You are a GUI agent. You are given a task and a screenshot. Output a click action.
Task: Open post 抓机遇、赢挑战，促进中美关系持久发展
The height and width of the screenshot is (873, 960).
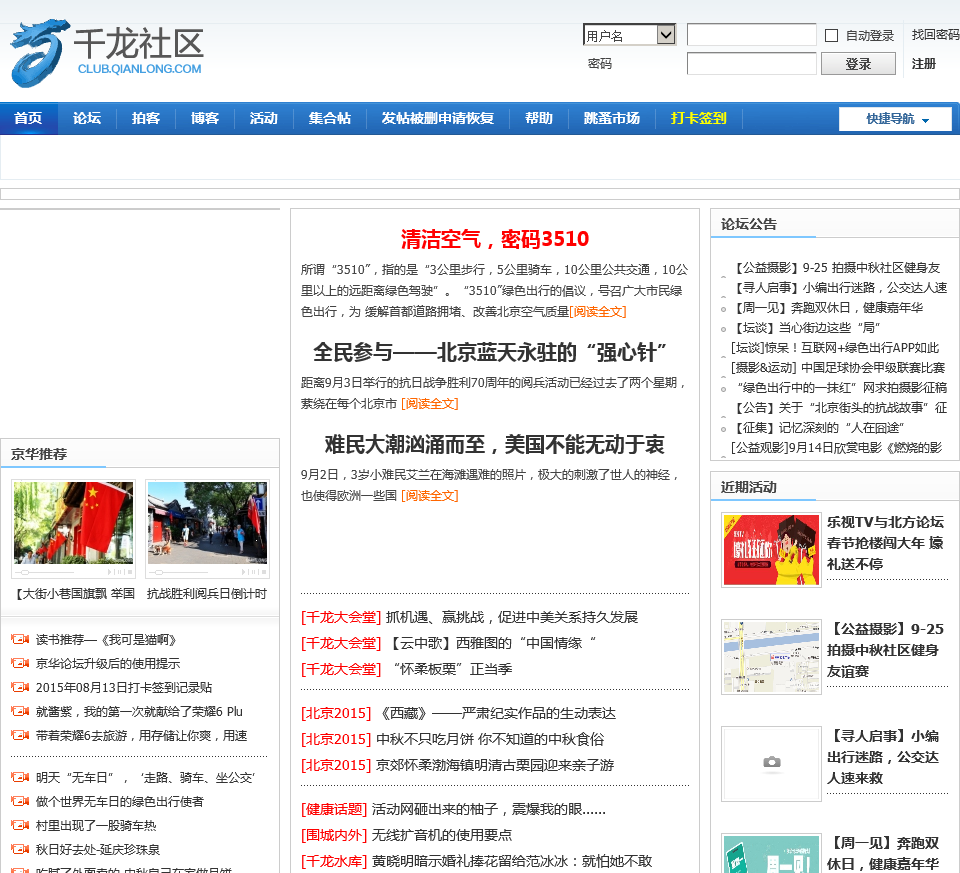click(512, 617)
